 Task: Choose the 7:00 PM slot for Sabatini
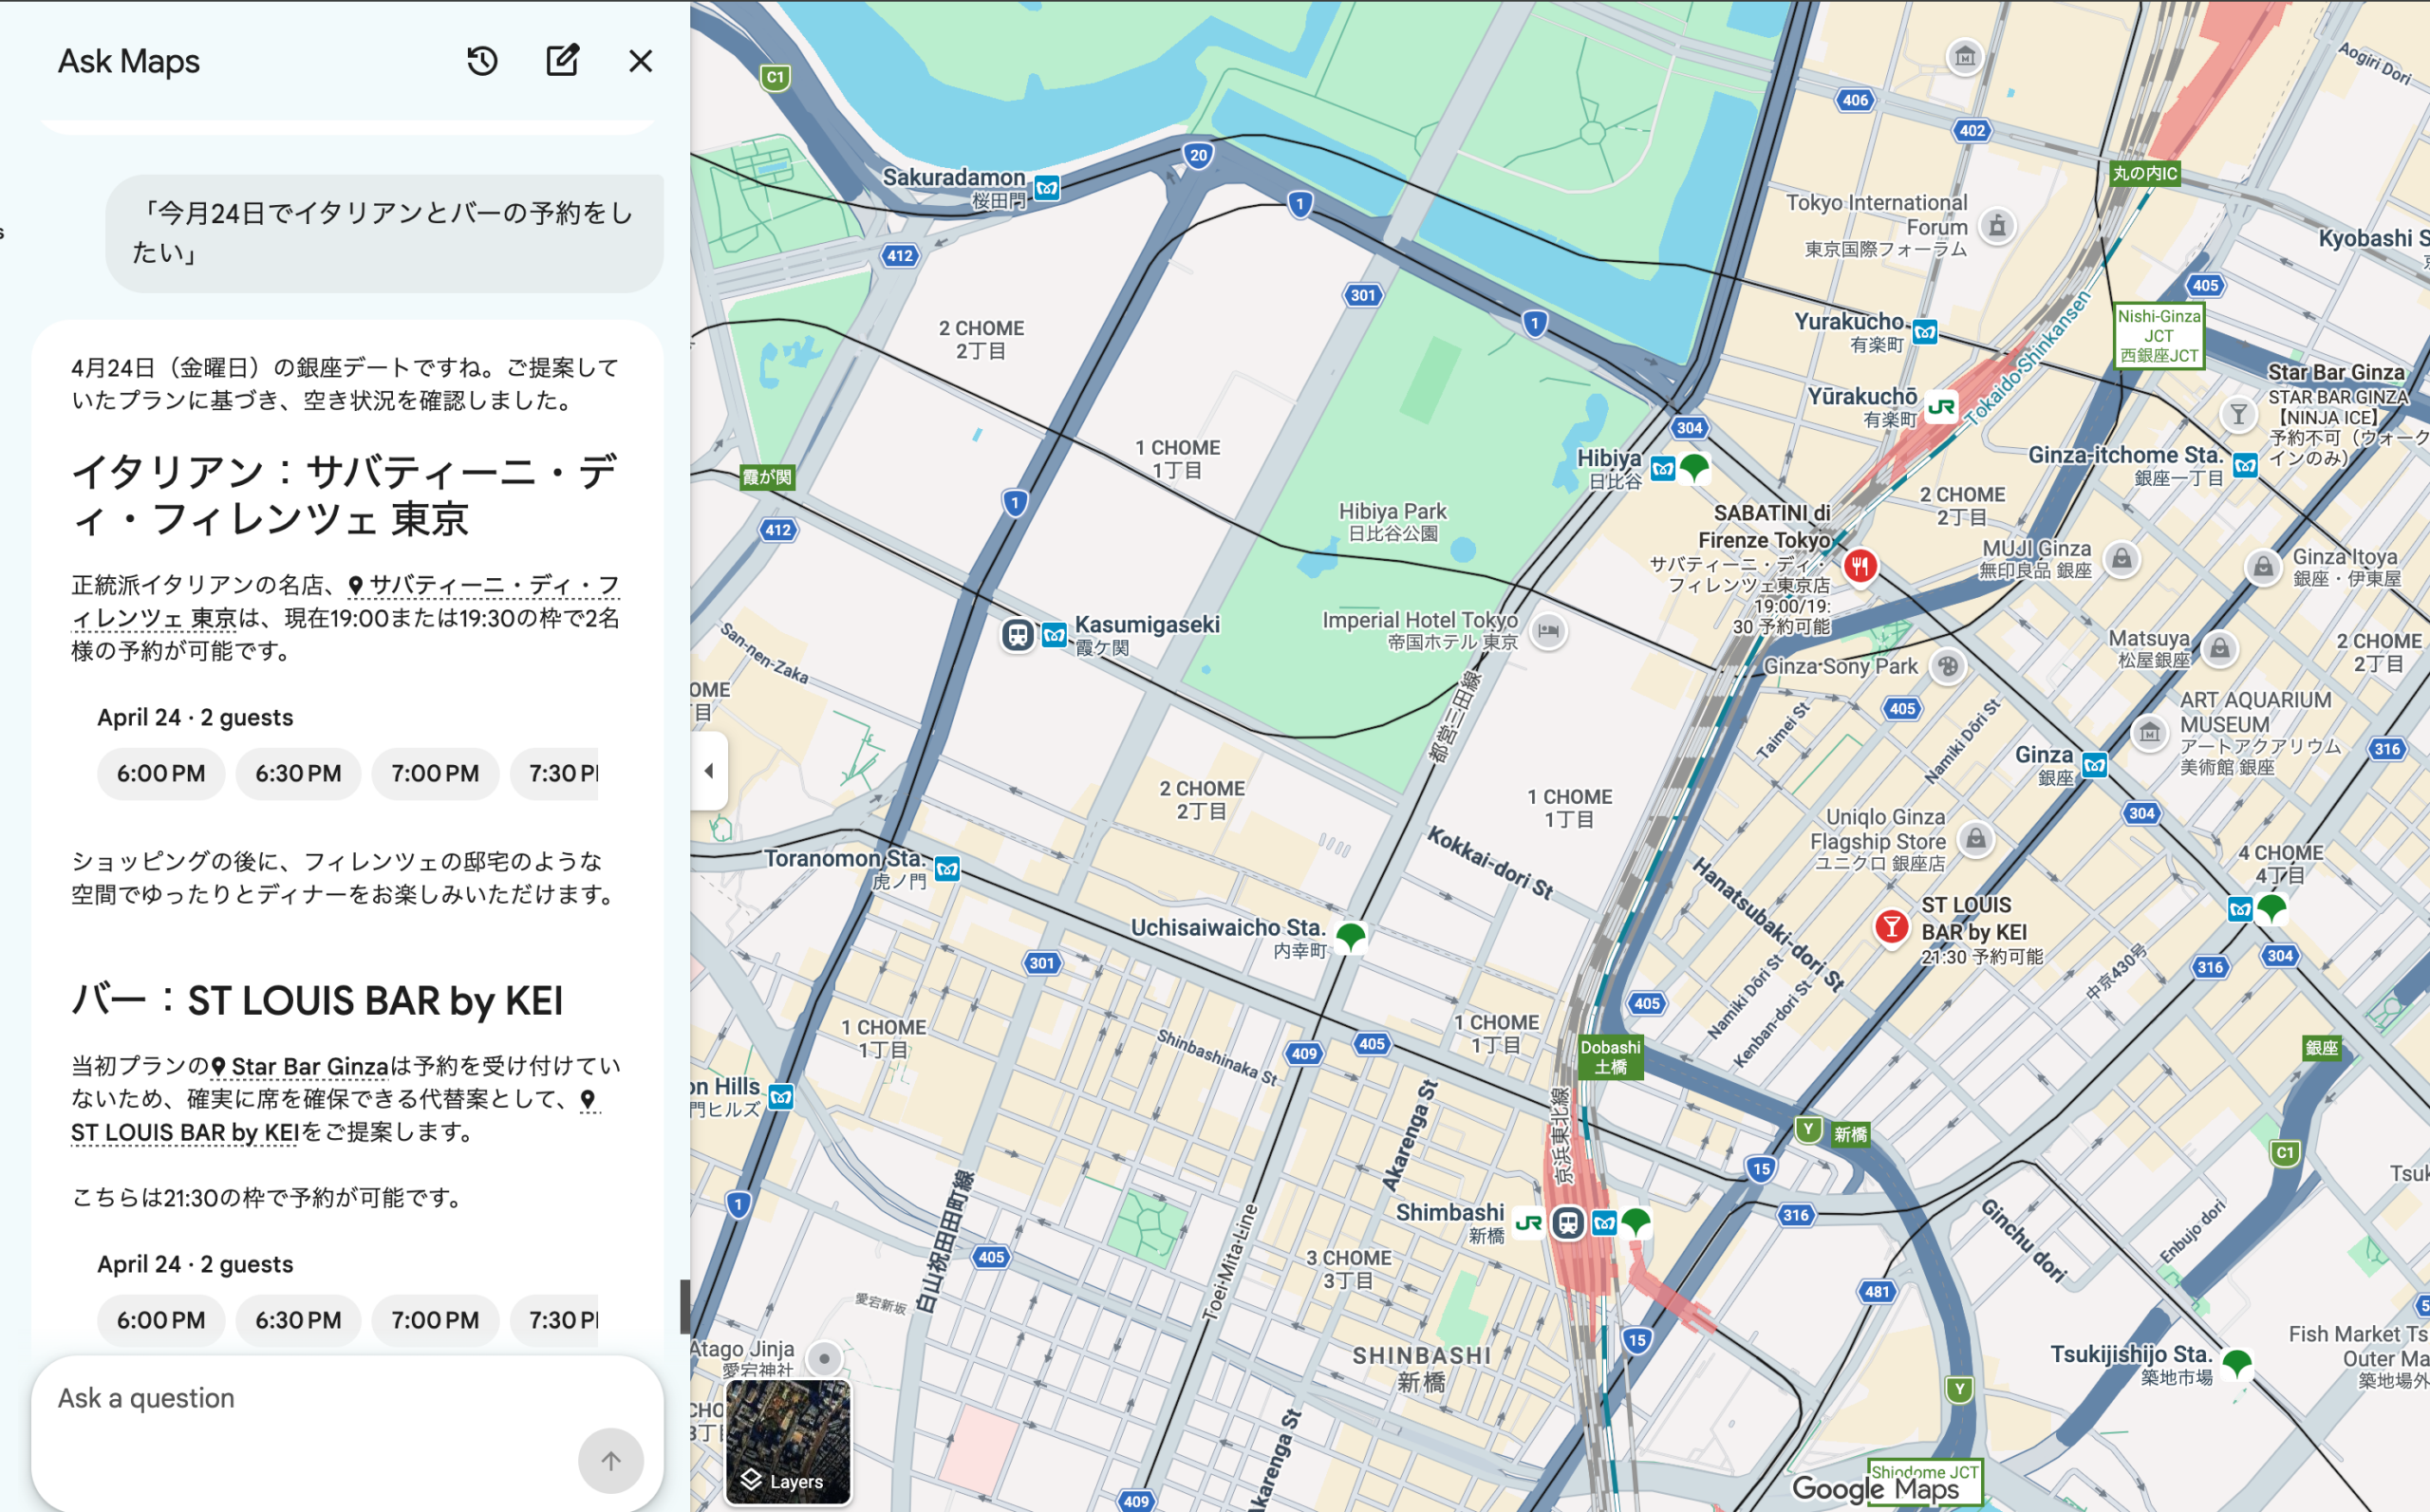435,773
